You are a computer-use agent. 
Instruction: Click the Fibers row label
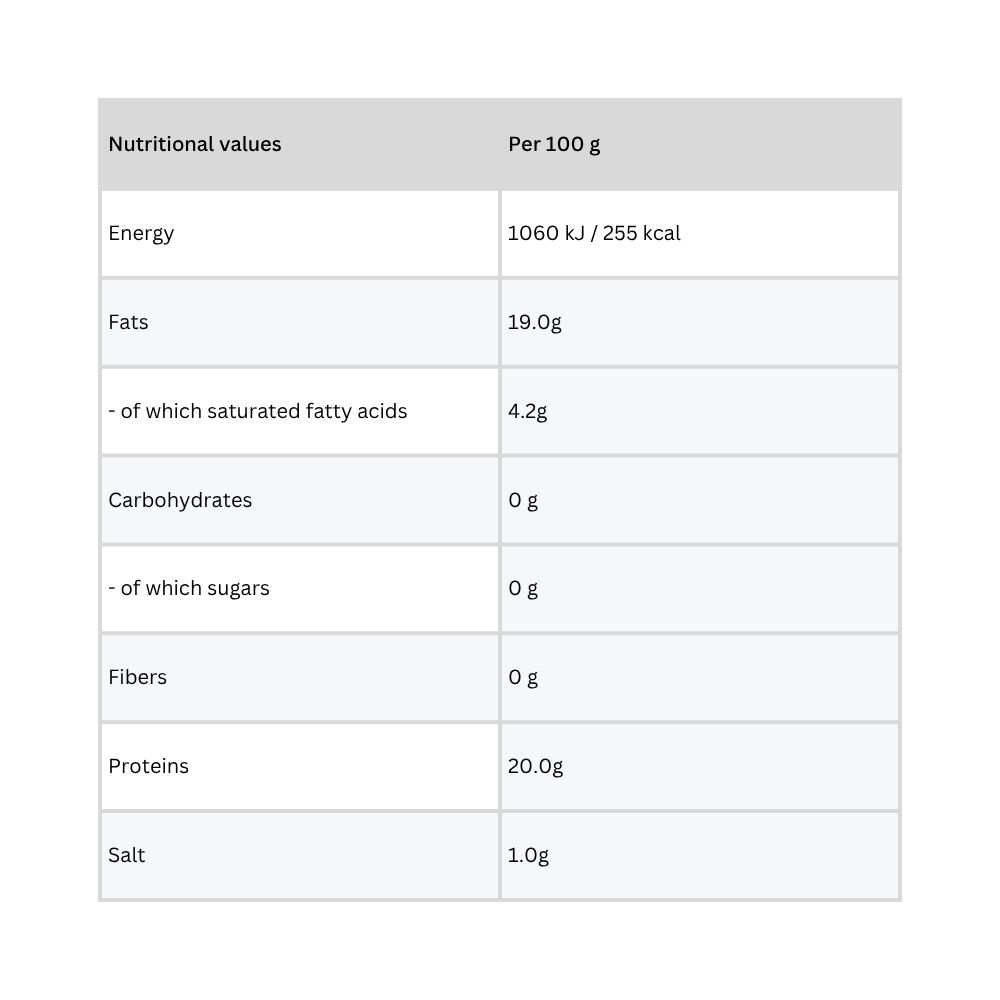(x=137, y=677)
